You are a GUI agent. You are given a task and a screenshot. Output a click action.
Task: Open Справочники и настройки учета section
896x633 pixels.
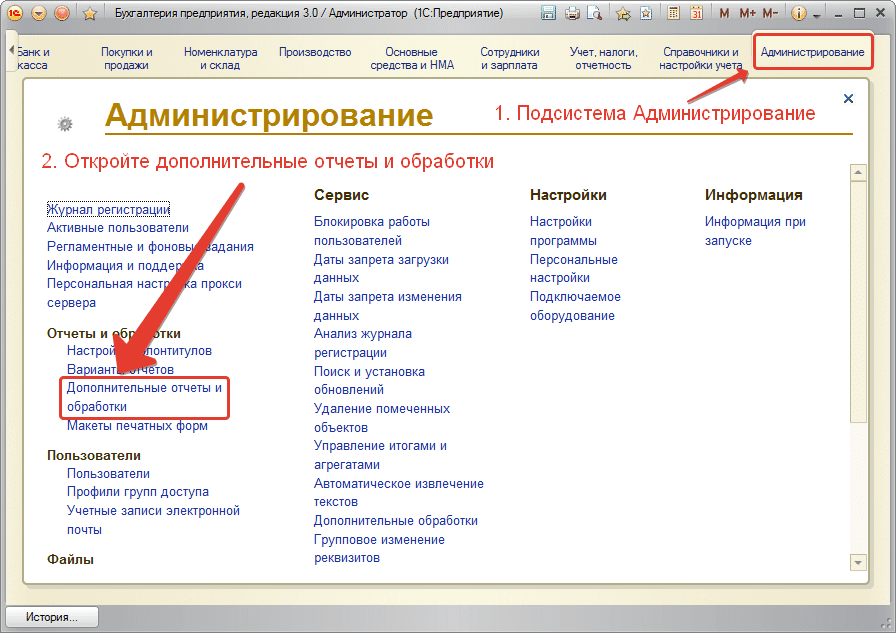[x=701, y=58]
